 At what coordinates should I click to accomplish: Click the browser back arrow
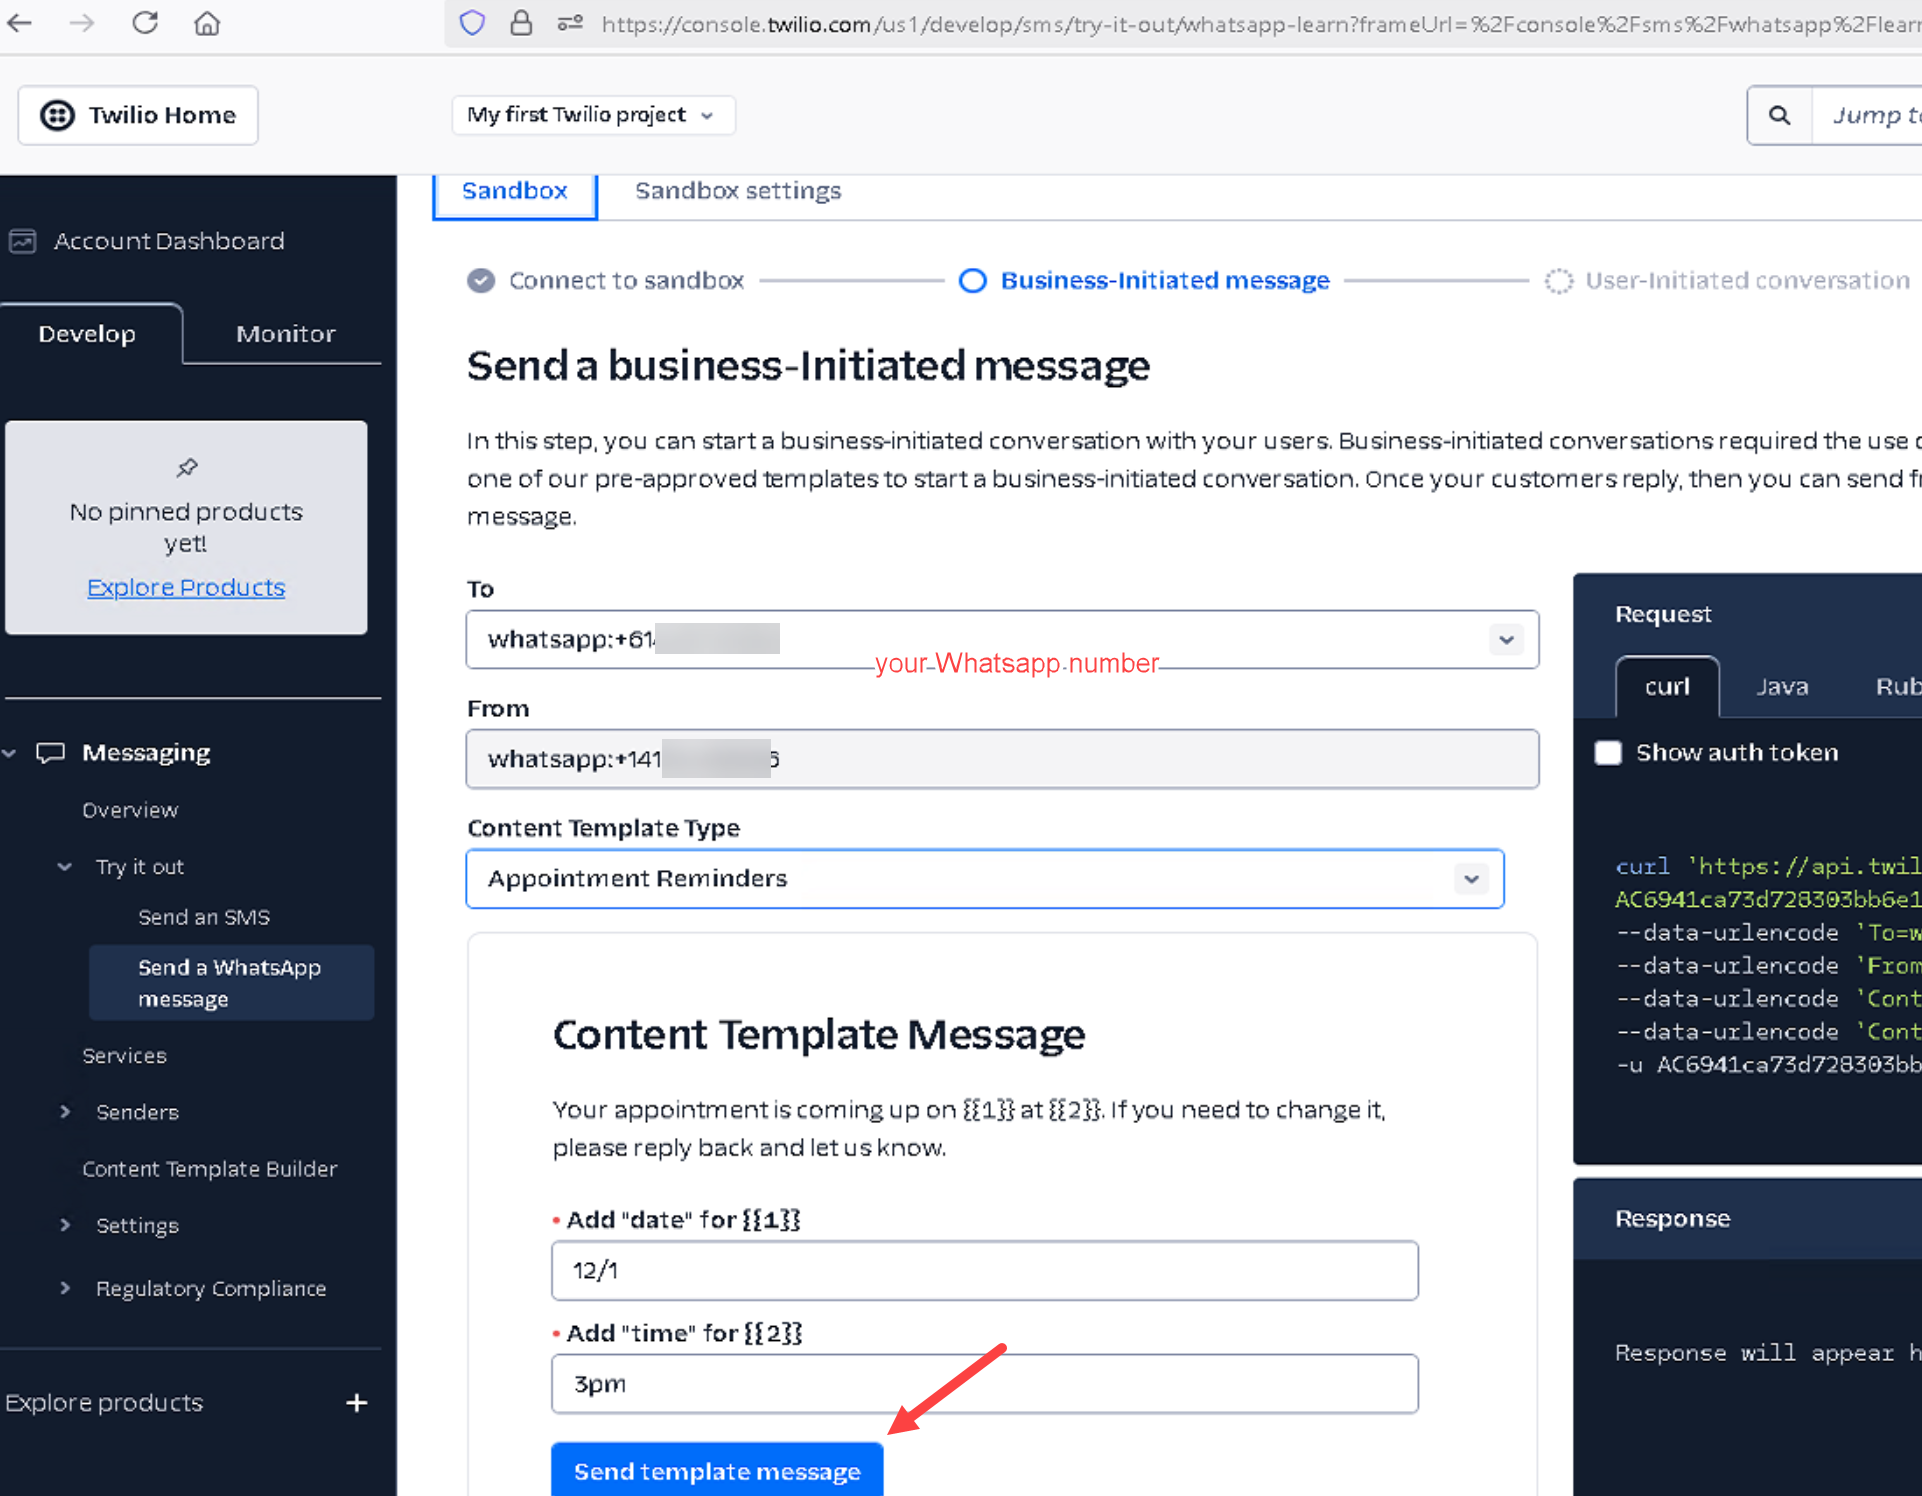point(20,22)
